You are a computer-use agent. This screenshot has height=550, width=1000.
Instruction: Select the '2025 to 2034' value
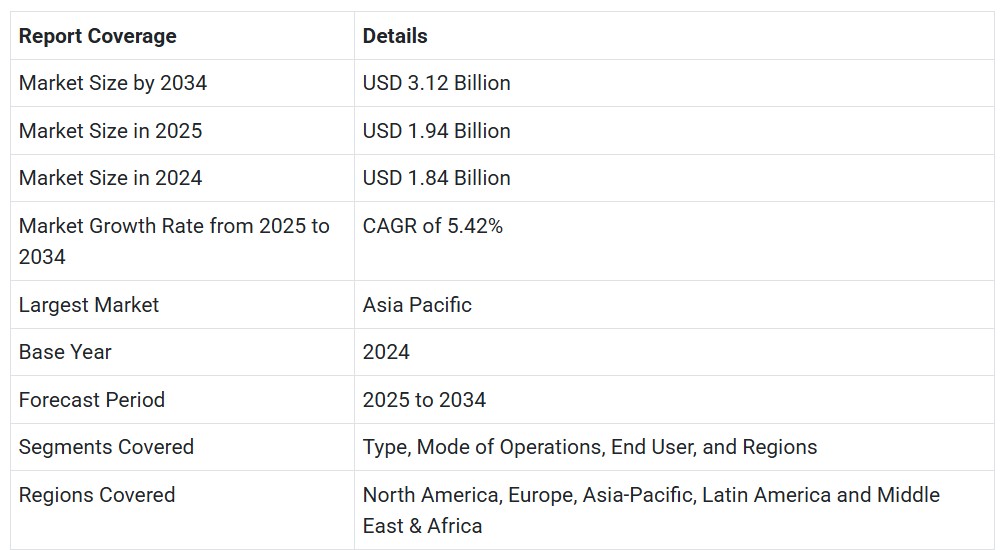(424, 400)
